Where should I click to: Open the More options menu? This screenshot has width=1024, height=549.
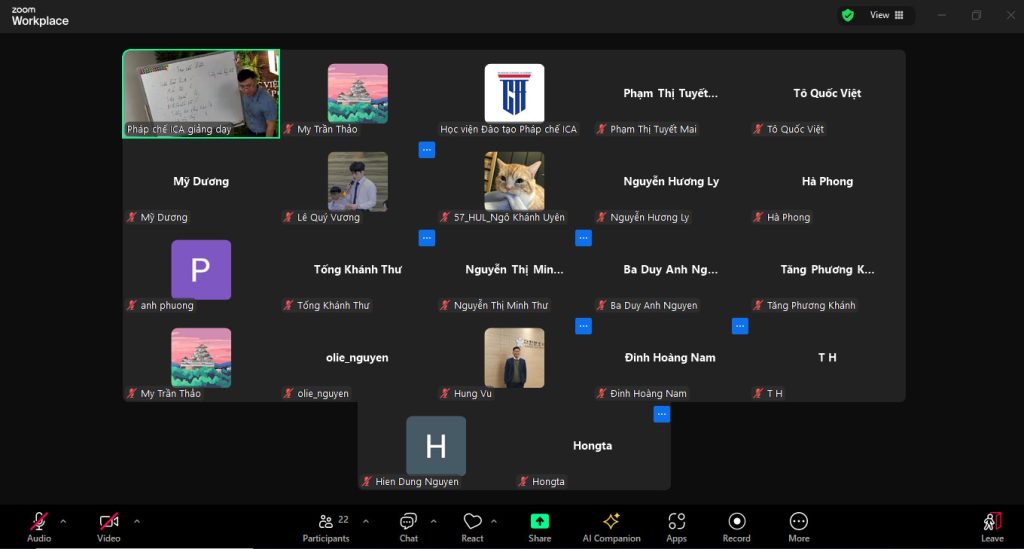click(798, 526)
